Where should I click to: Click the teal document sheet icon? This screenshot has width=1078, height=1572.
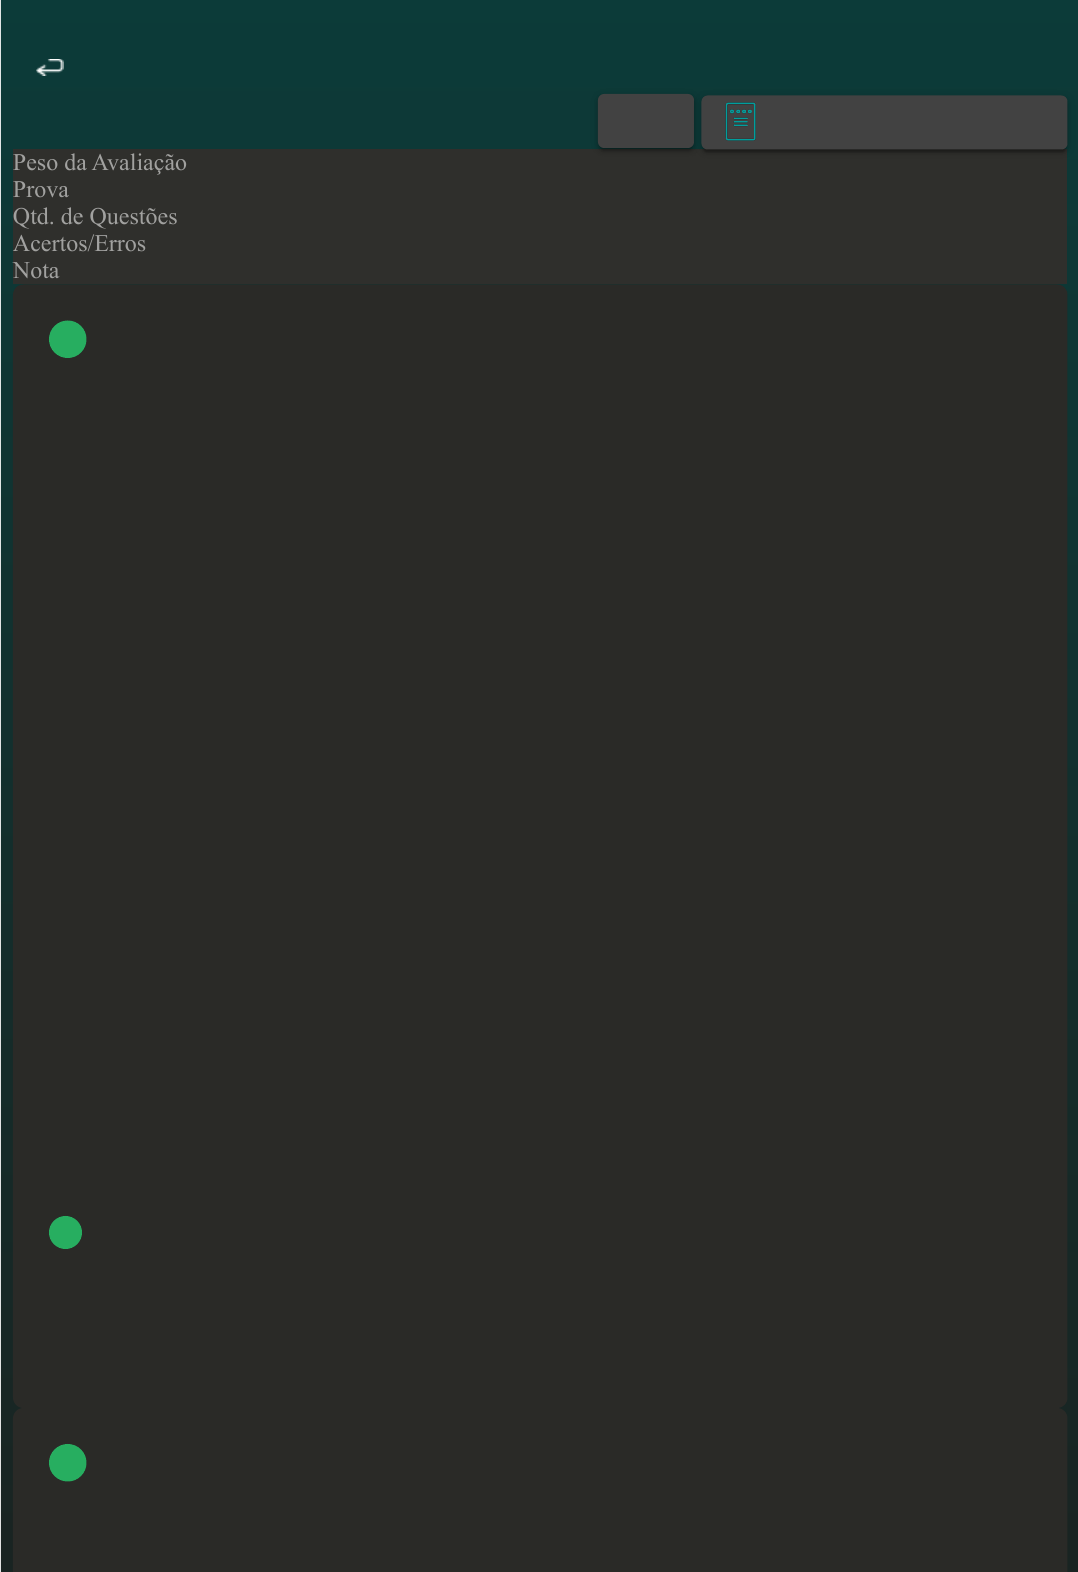click(x=740, y=122)
